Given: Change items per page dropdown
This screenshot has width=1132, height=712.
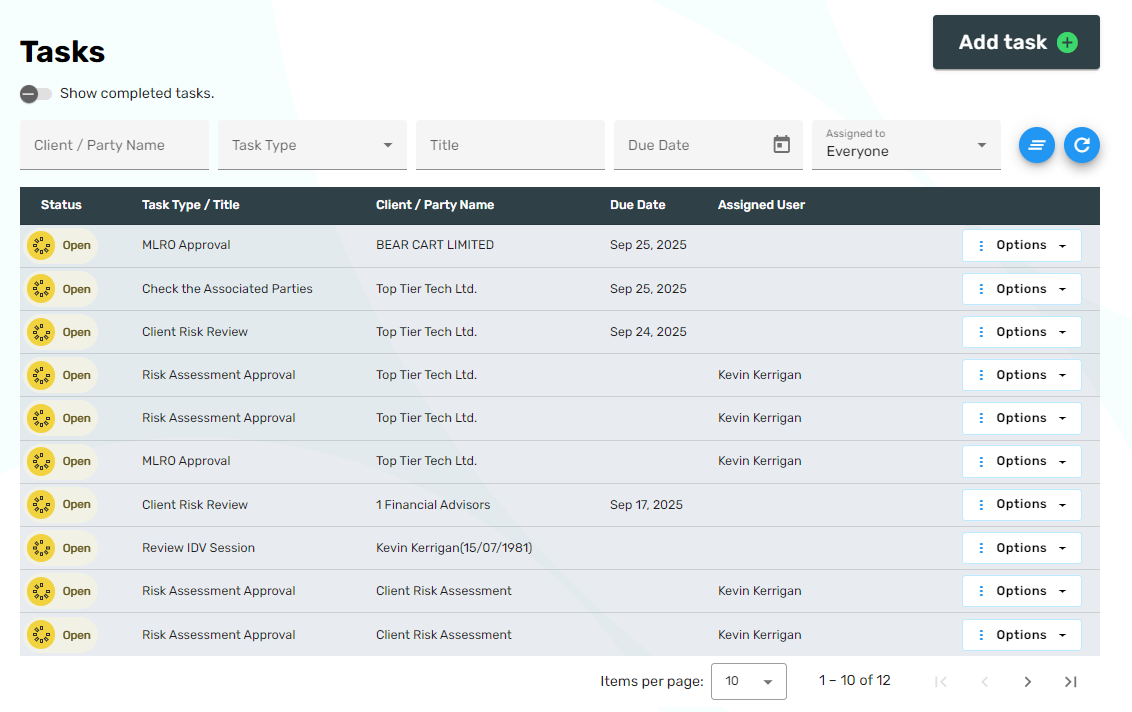Looking at the screenshot, I should [x=748, y=681].
